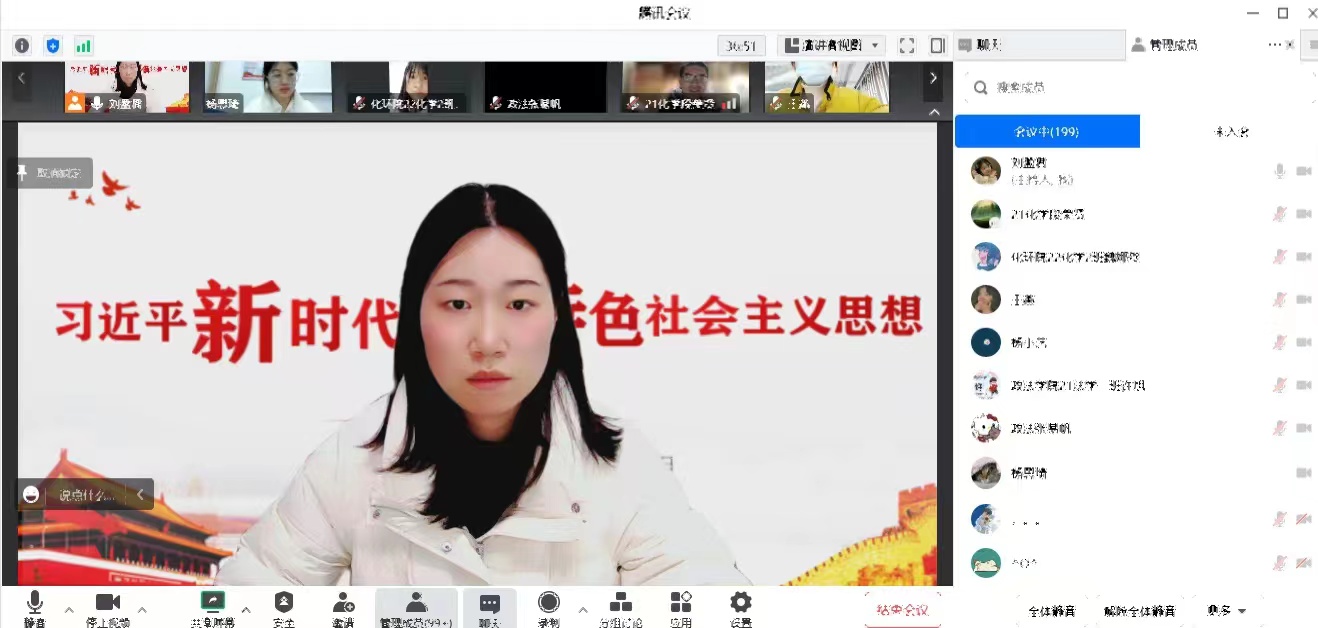
Task: Open the speaker view layout dropdown
Action: tap(832, 46)
